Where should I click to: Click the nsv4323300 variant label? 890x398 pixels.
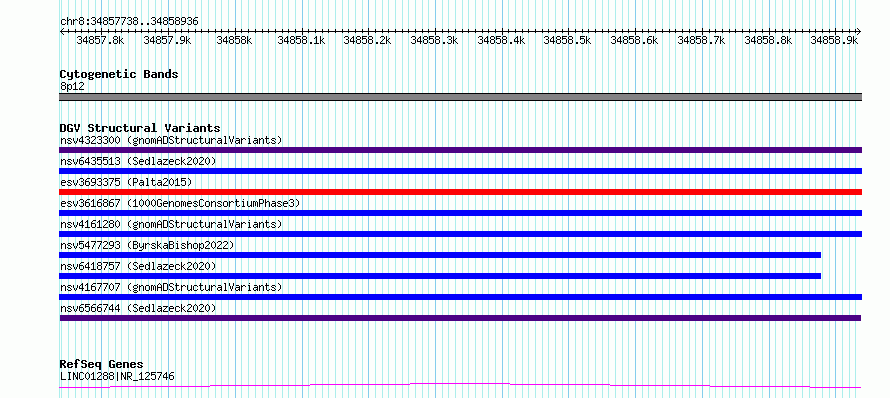tap(171, 140)
